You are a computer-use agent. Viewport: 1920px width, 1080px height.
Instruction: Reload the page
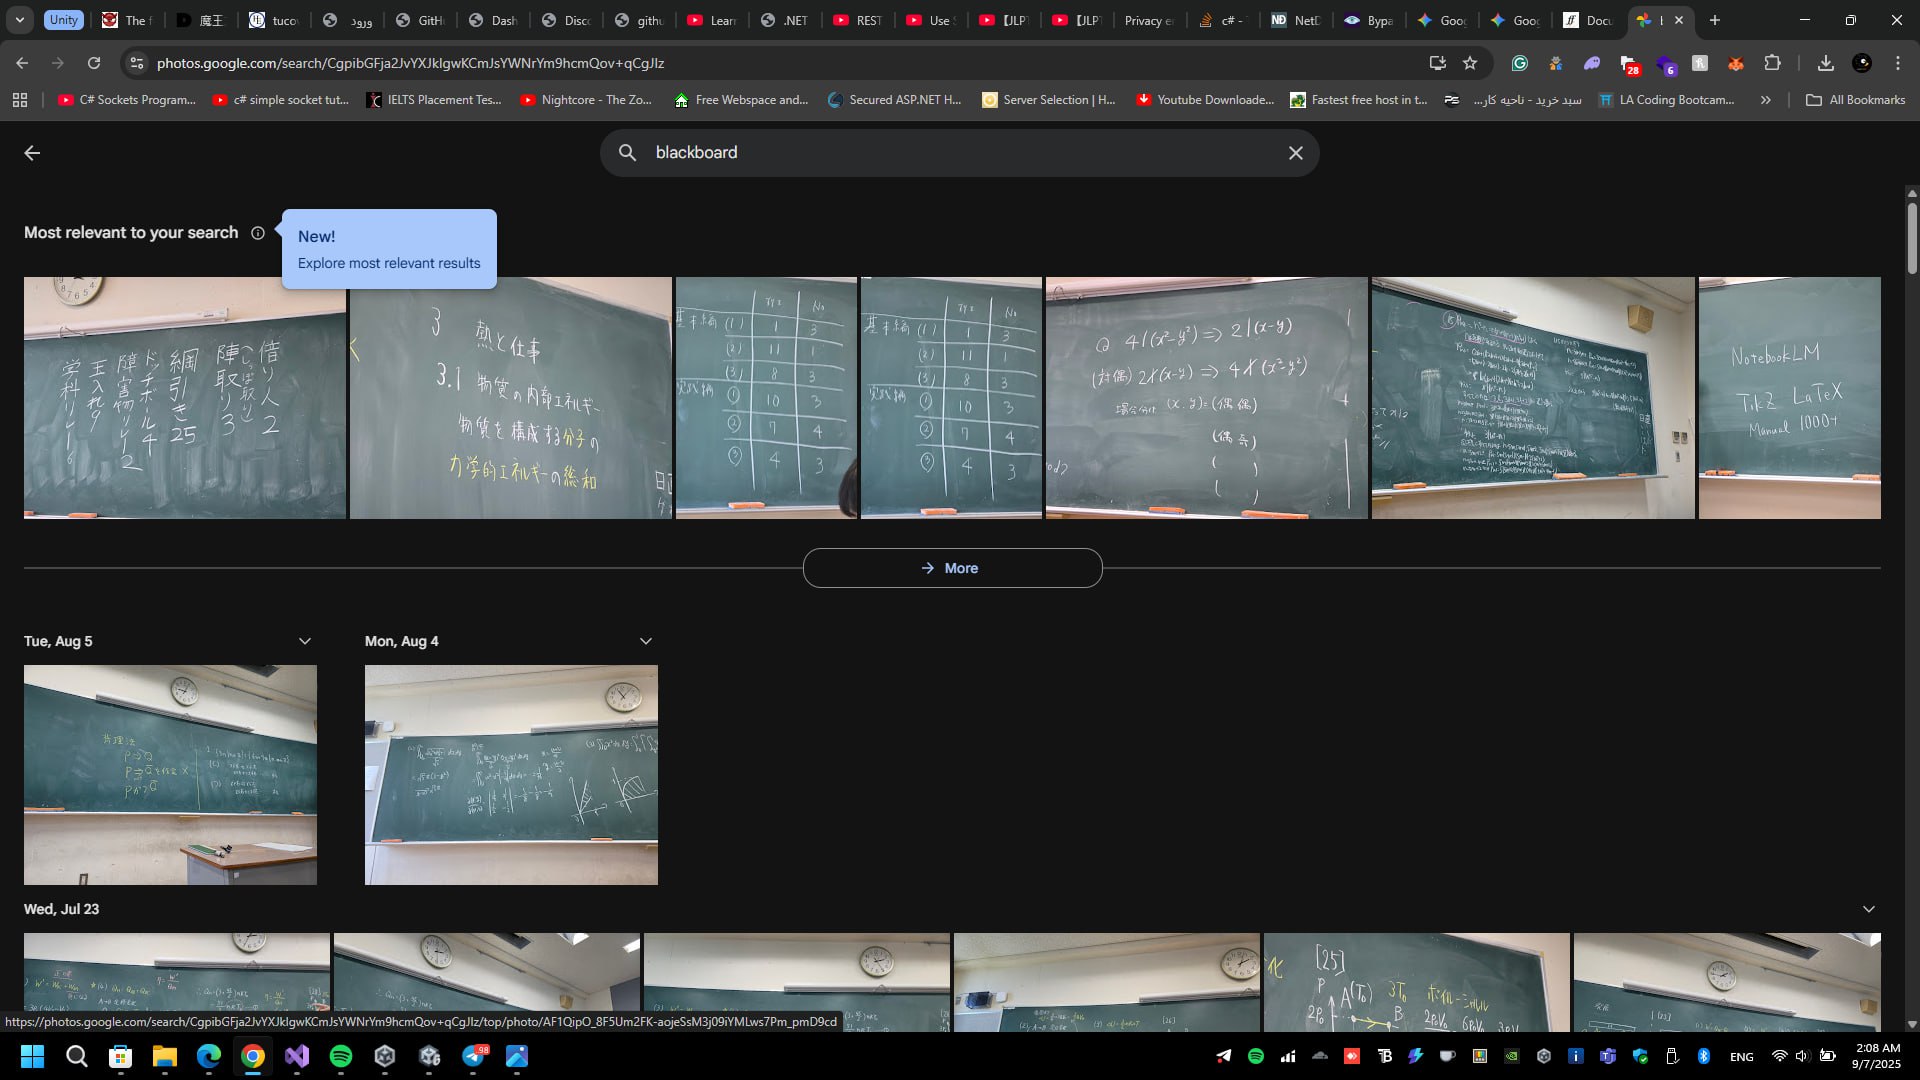(94, 63)
